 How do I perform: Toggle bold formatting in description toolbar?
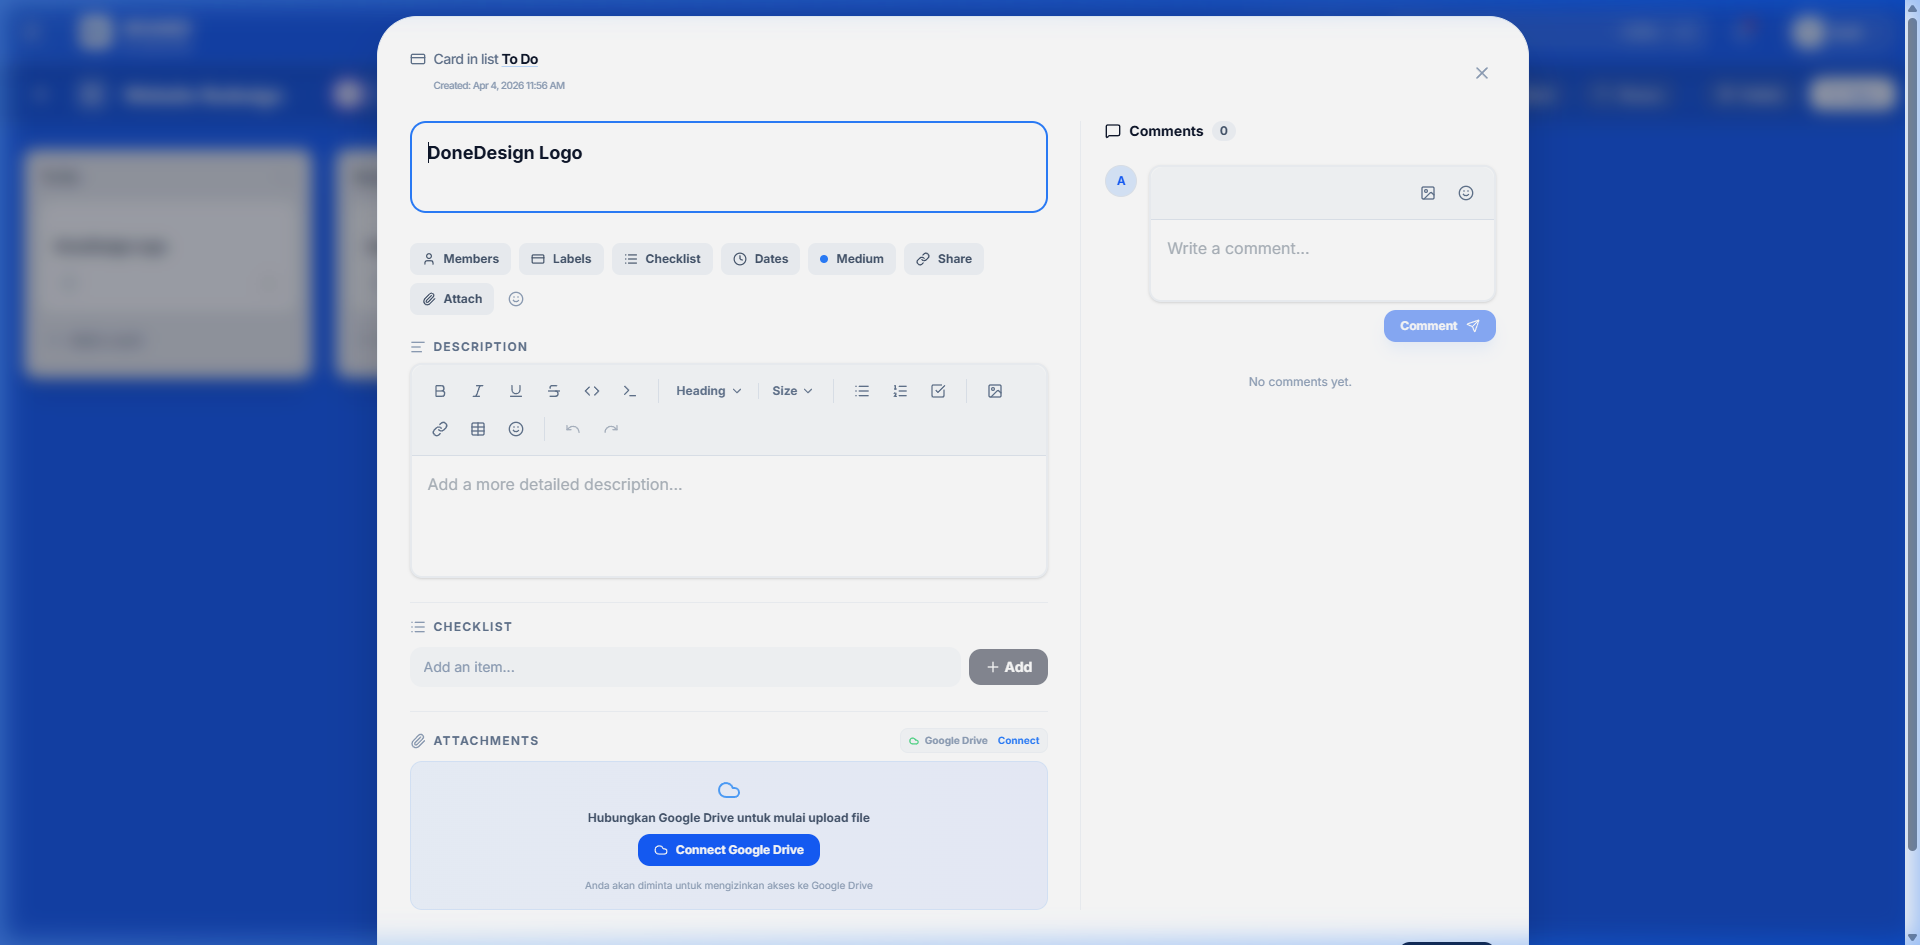pos(440,391)
